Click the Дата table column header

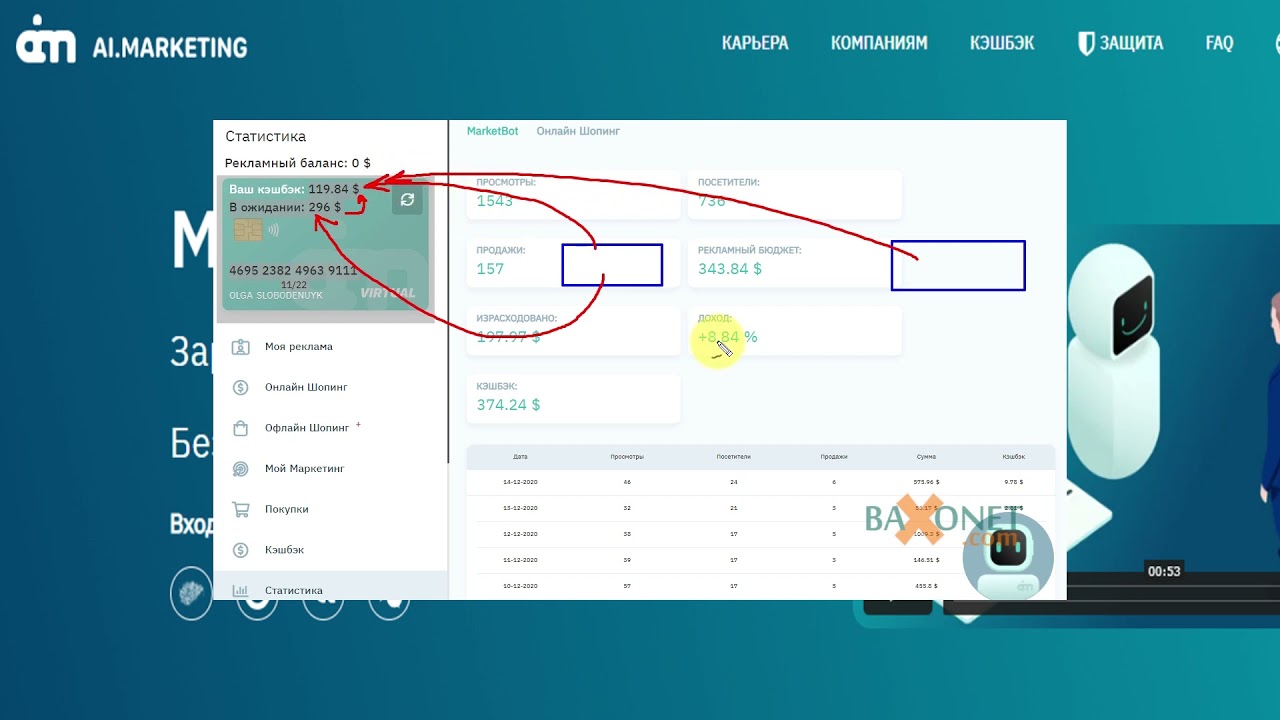(x=520, y=457)
